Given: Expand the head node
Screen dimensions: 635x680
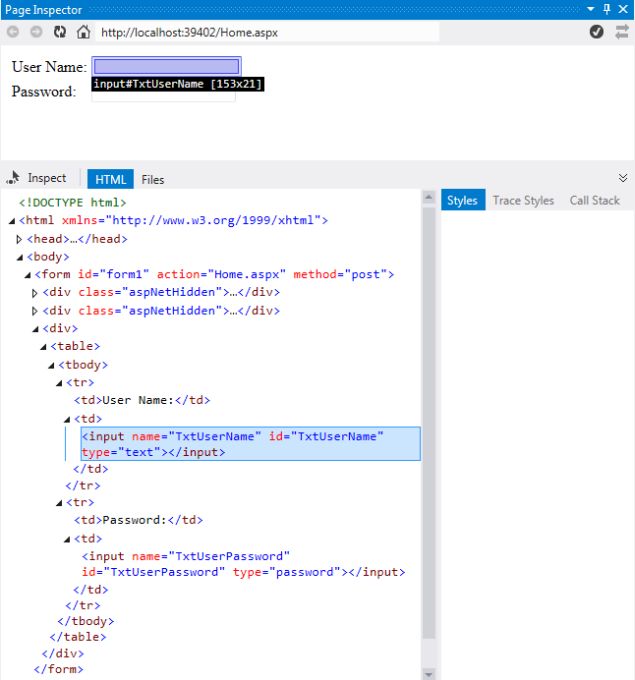Looking at the screenshot, I should (x=19, y=239).
